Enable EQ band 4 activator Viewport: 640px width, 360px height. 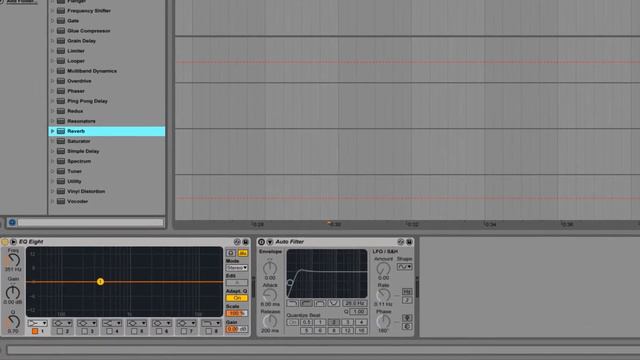(x=109, y=331)
